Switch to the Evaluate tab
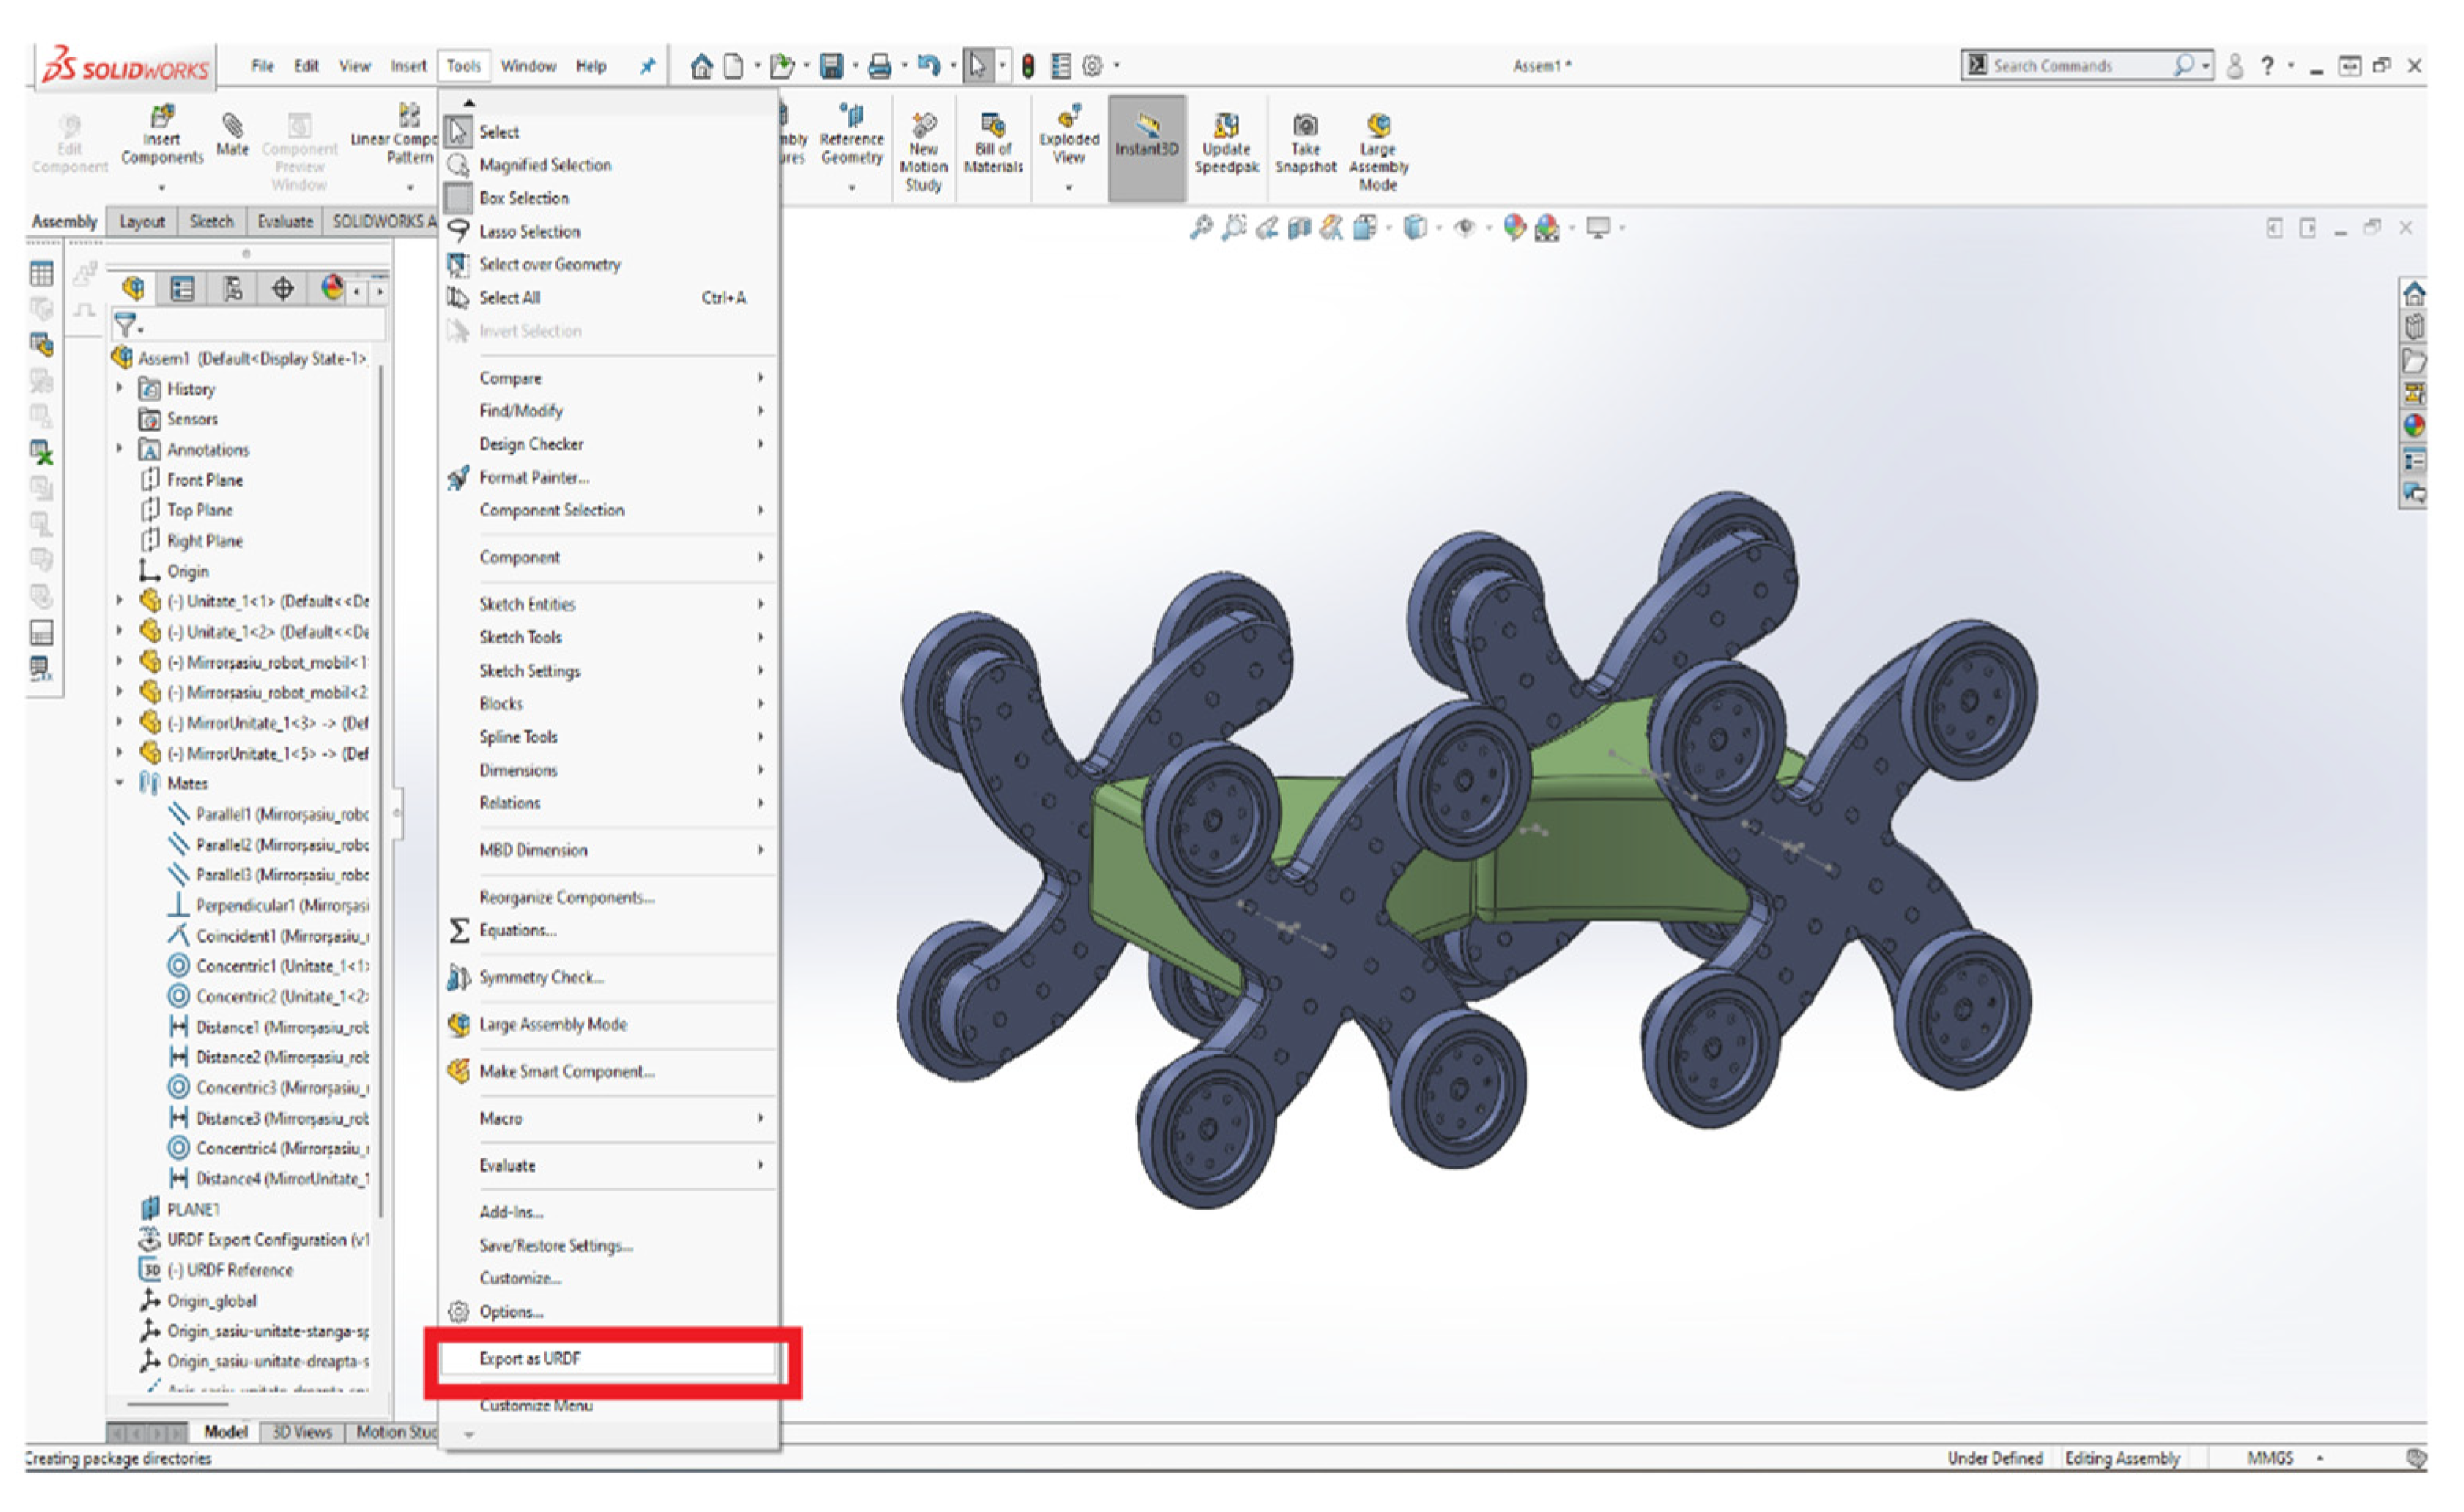The height and width of the screenshot is (1512, 2464). point(285,221)
